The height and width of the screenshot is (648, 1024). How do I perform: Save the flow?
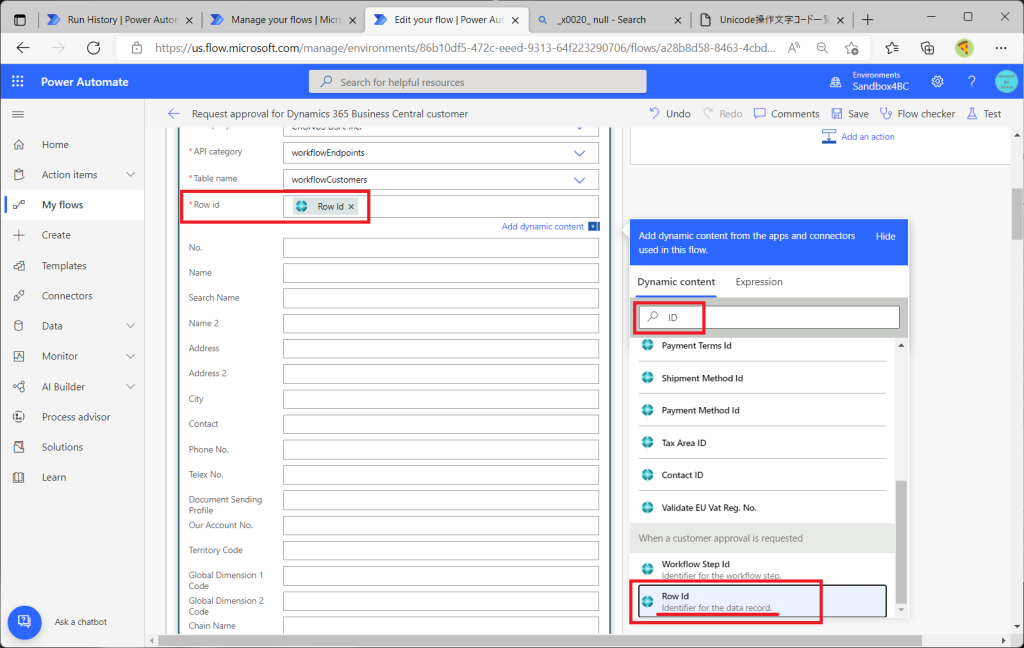(x=850, y=114)
